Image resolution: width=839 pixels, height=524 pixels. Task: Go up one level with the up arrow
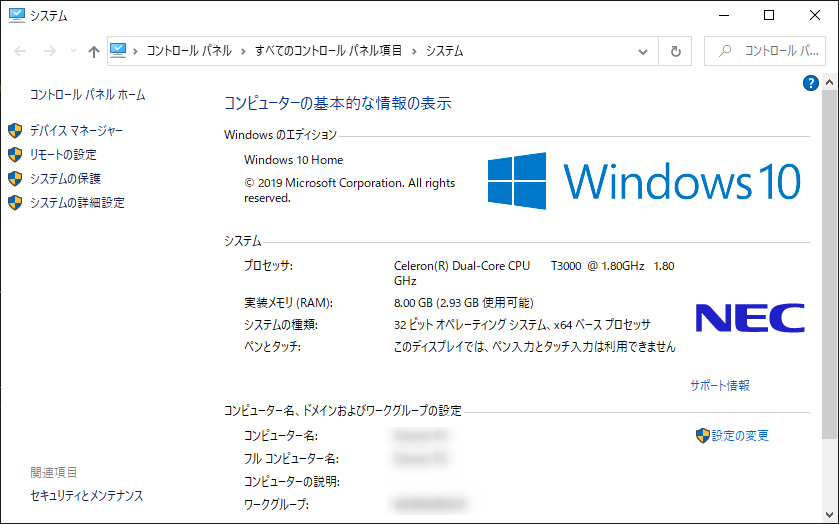point(94,51)
